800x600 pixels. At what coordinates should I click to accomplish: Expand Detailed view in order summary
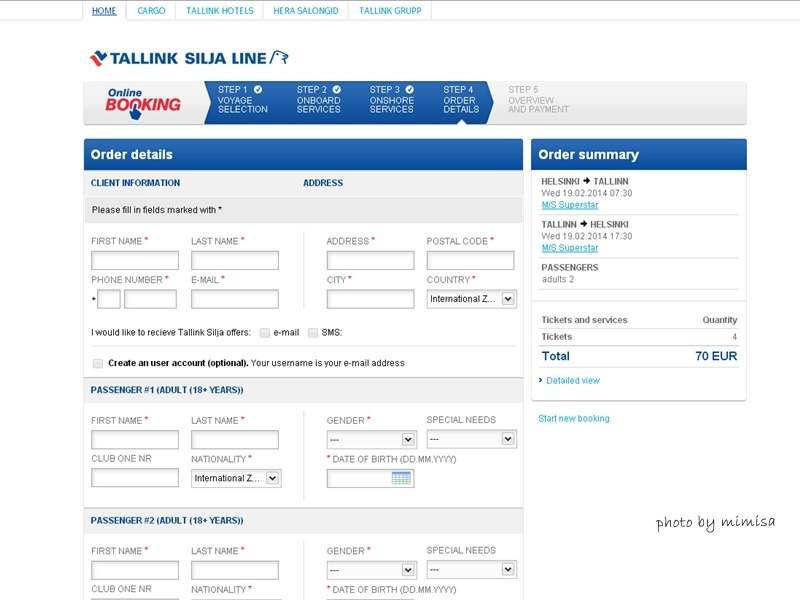[x=572, y=381]
